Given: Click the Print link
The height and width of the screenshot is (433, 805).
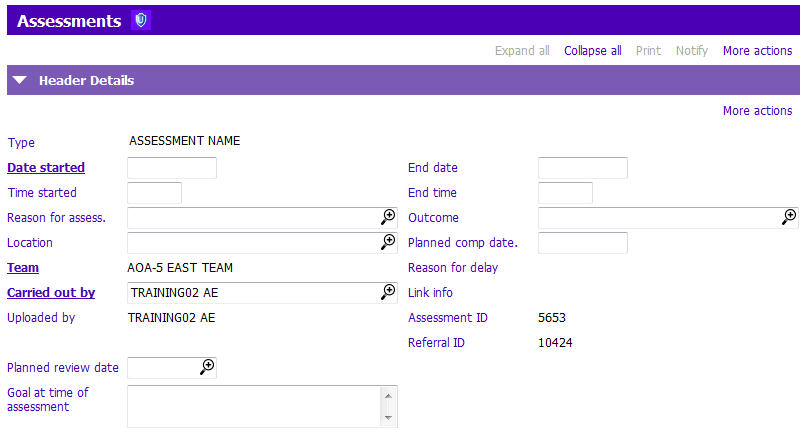Looking at the screenshot, I should coord(648,51).
